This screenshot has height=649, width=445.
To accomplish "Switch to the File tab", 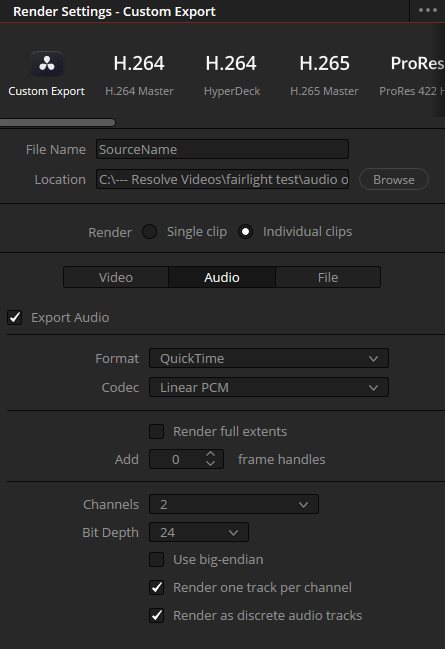I will coord(328,277).
